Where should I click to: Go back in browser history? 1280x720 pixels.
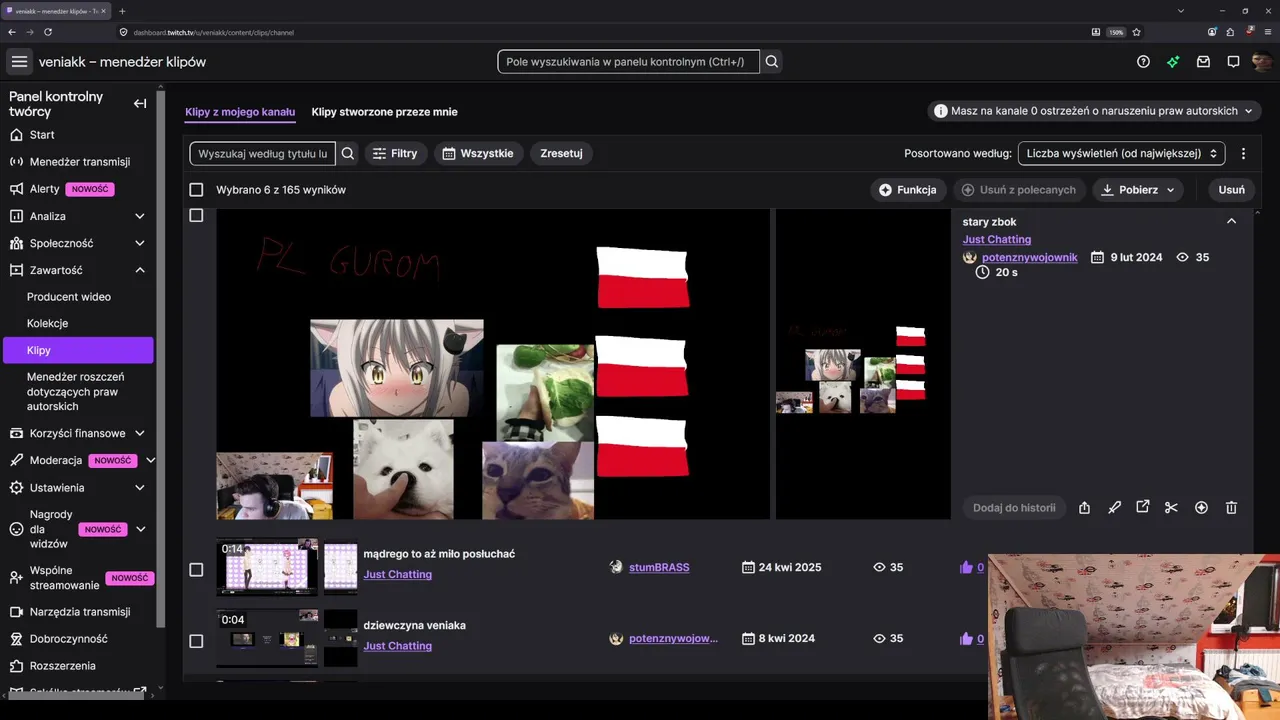pyautogui.click(x=12, y=32)
